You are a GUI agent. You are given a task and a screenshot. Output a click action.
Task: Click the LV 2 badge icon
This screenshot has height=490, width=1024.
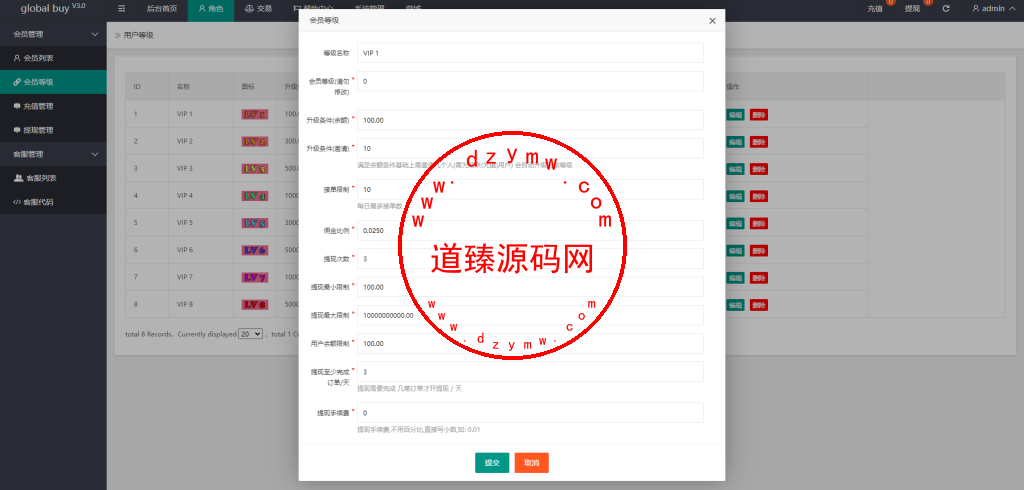click(255, 142)
